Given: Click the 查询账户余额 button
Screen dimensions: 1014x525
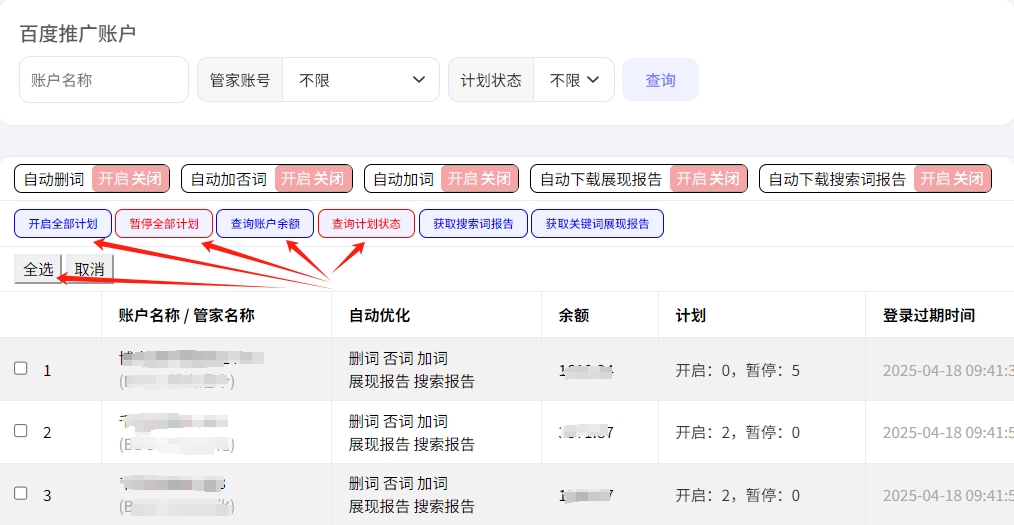Looking at the screenshot, I should coord(265,224).
